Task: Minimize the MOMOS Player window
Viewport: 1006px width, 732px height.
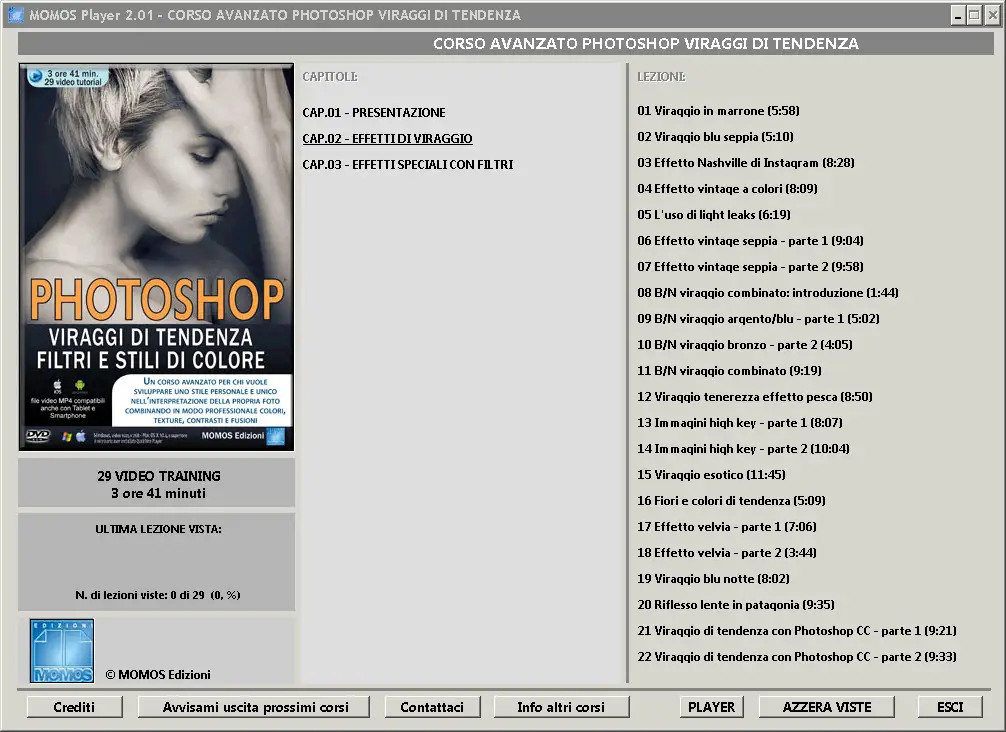Action: point(958,15)
